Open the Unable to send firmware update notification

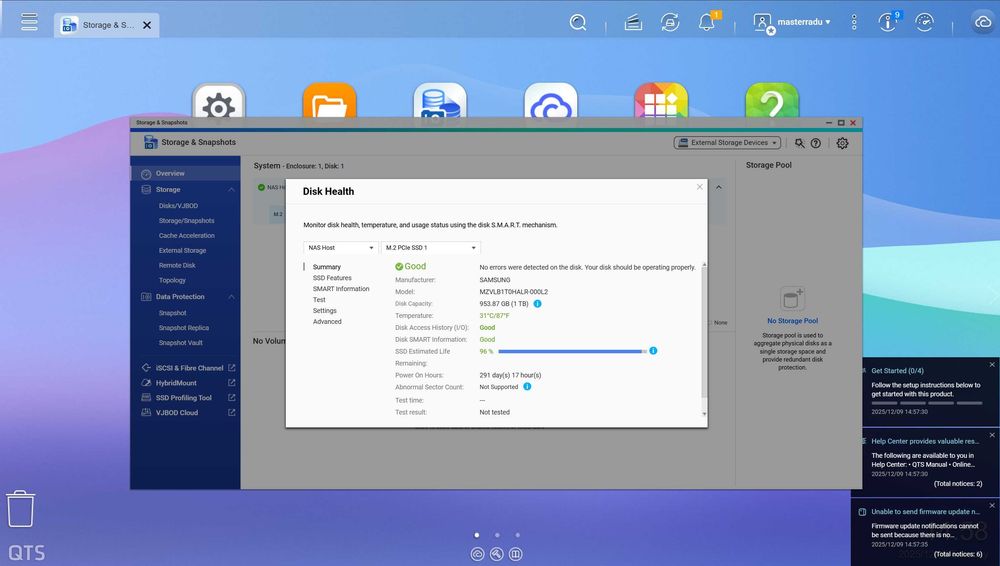[x=926, y=531]
